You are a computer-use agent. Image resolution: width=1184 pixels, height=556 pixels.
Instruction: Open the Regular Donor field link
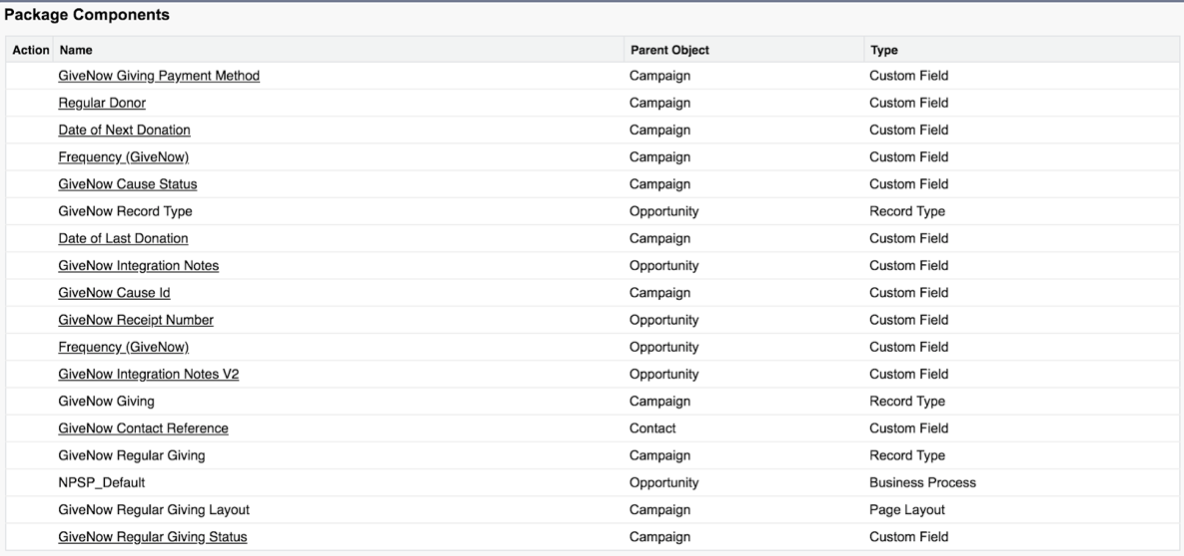tap(102, 103)
